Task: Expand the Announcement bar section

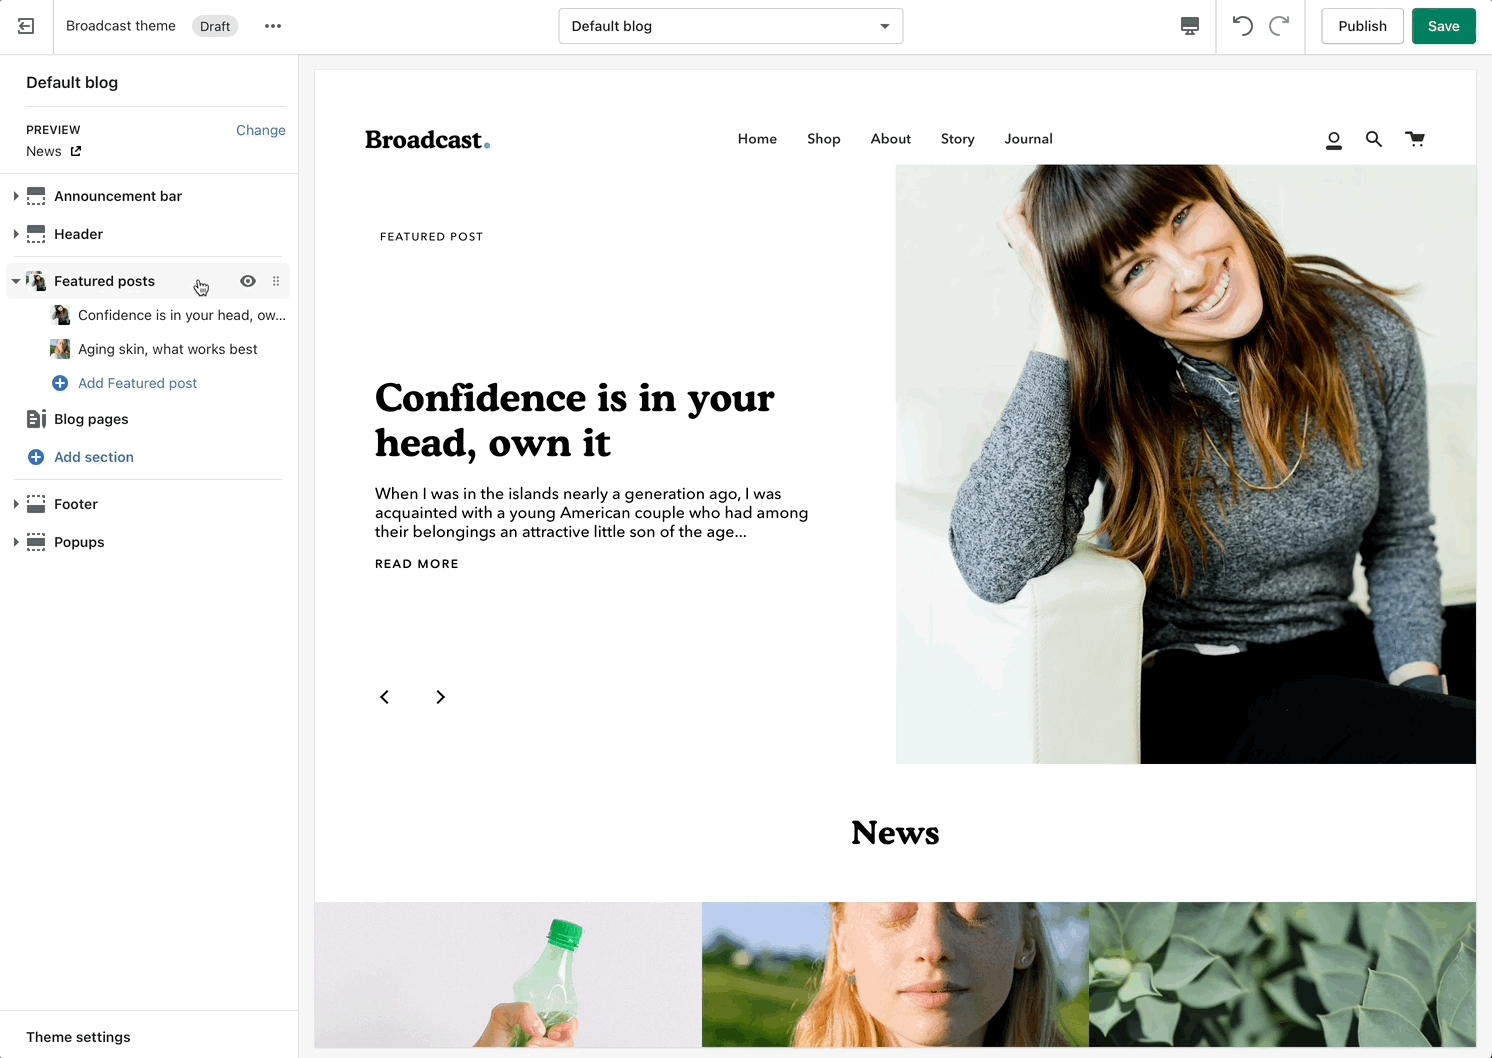Action: coord(16,196)
